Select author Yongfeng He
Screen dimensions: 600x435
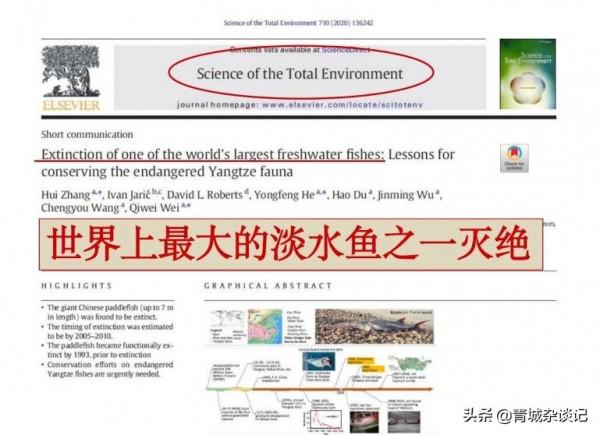pyautogui.click(x=284, y=195)
